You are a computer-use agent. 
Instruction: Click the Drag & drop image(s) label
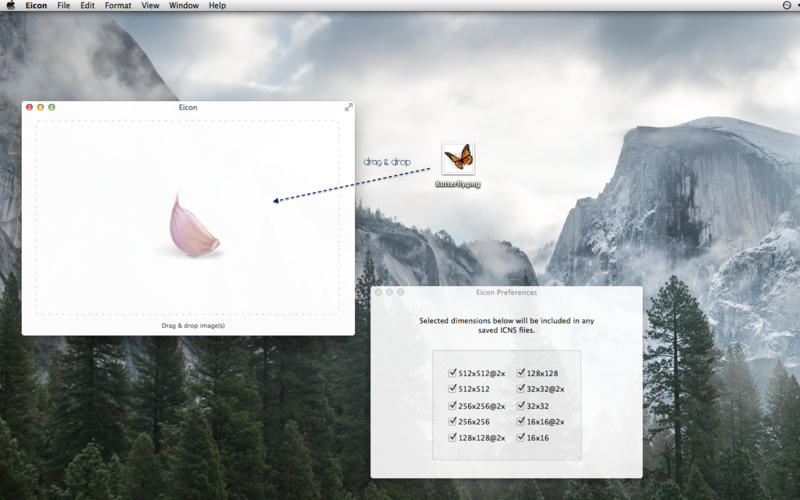193,325
